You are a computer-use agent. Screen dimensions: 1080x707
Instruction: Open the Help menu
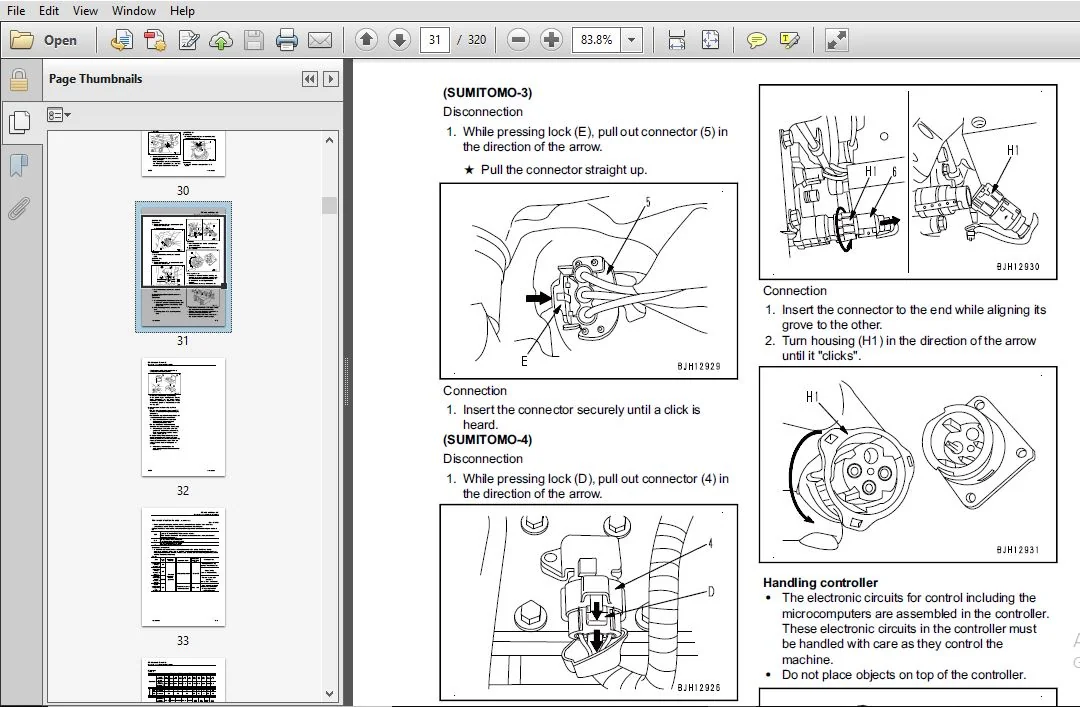183,10
